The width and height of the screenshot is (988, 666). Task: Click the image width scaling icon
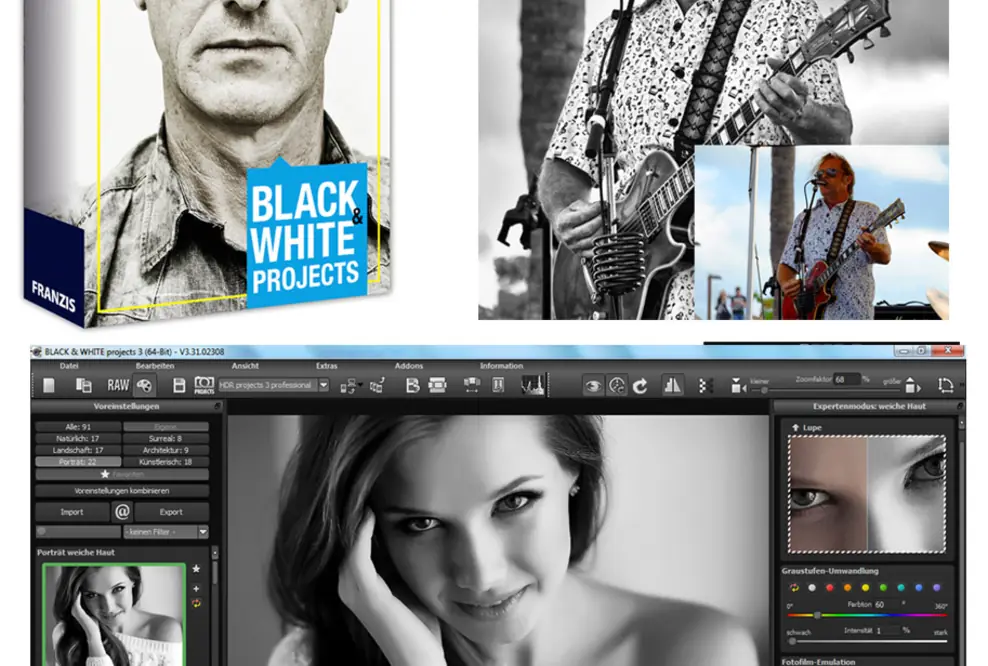471,385
